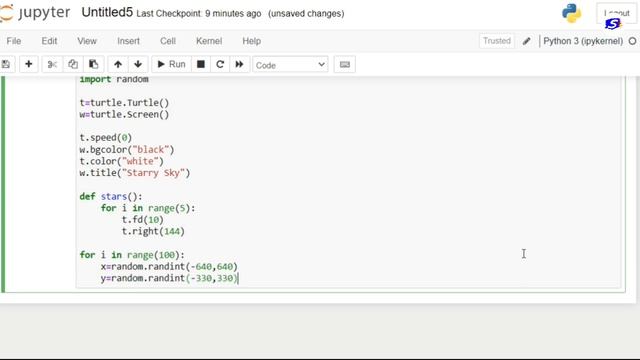This screenshot has width=640, height=360.
Task: Restart the kernel circular arrow icon
Action: click(220, 64)
